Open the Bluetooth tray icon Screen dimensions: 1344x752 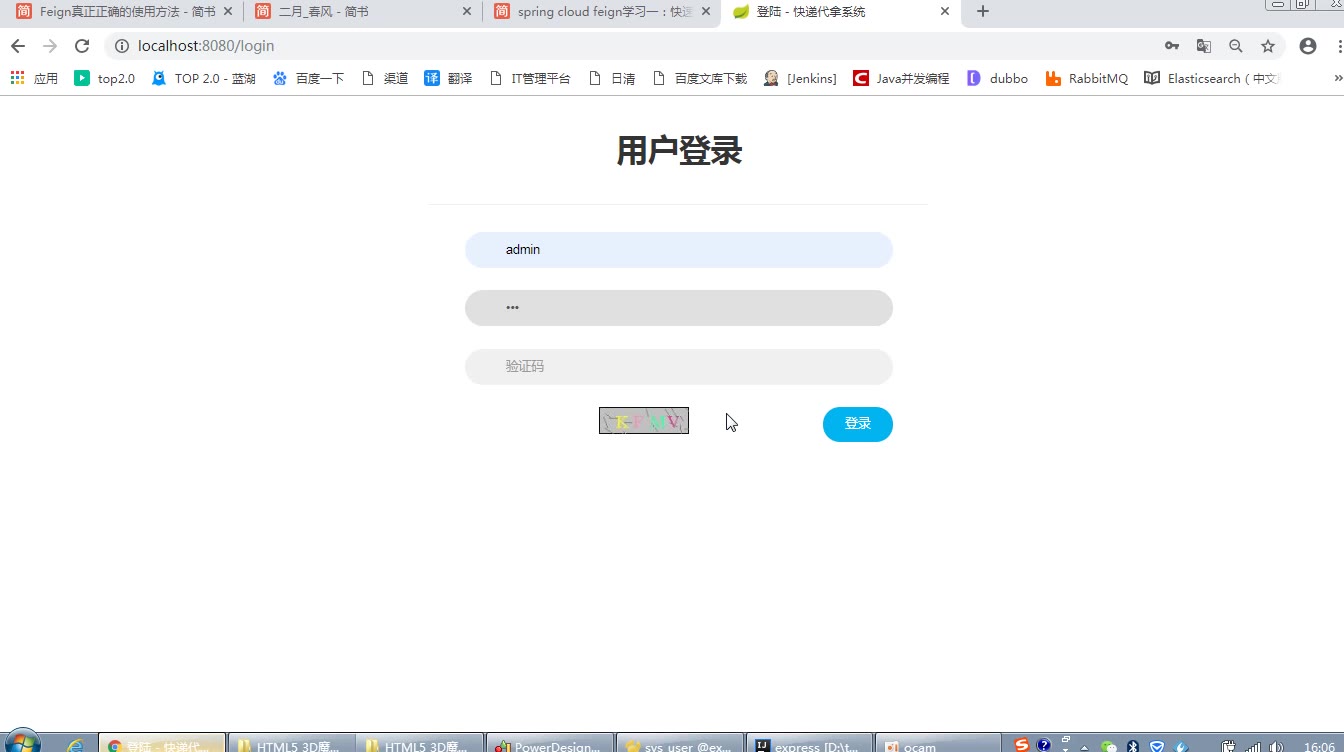point(1133,746)
